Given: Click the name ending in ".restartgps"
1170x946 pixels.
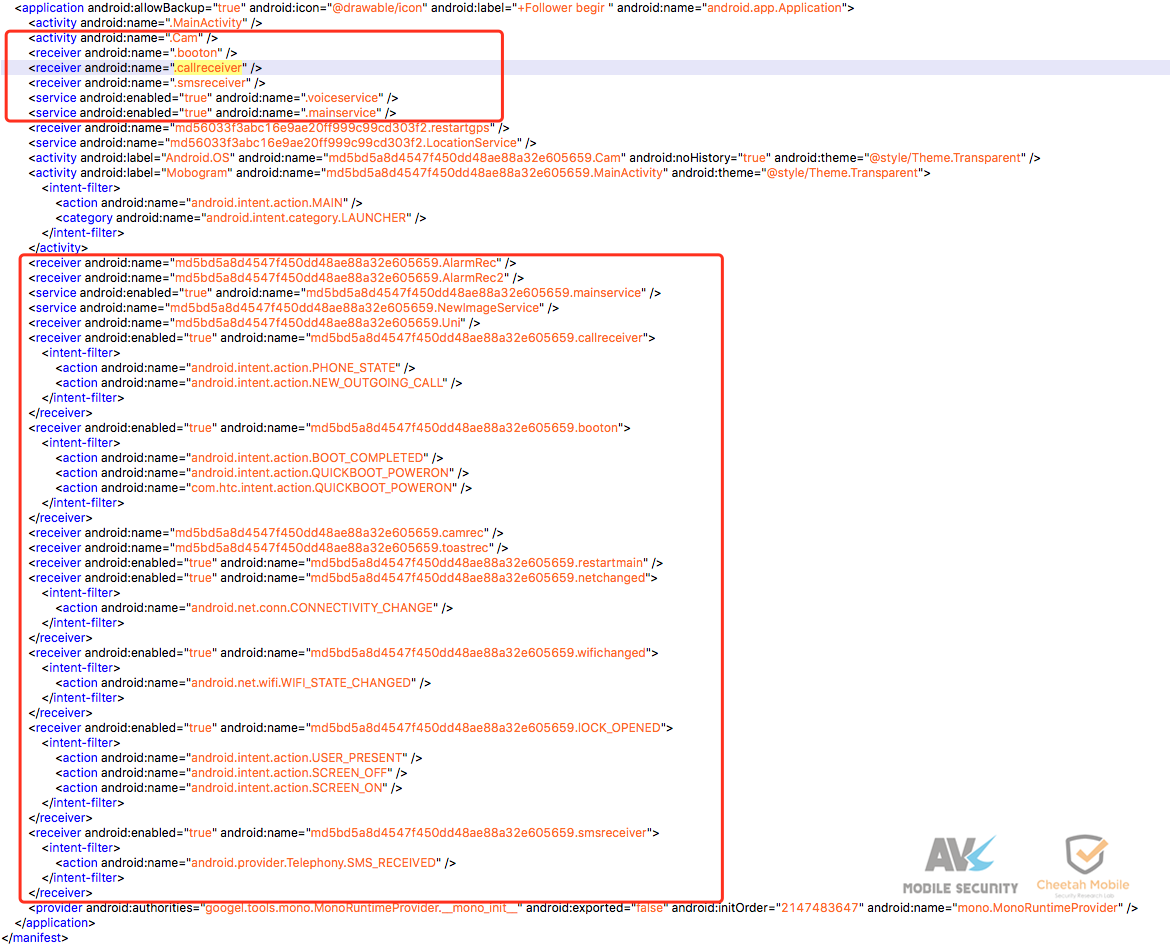Looking at the screenshot, I should click(332, 128).
